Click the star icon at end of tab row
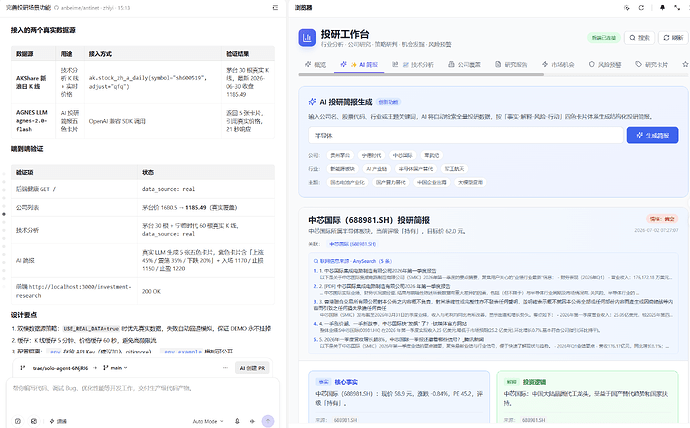 (685, 64)
